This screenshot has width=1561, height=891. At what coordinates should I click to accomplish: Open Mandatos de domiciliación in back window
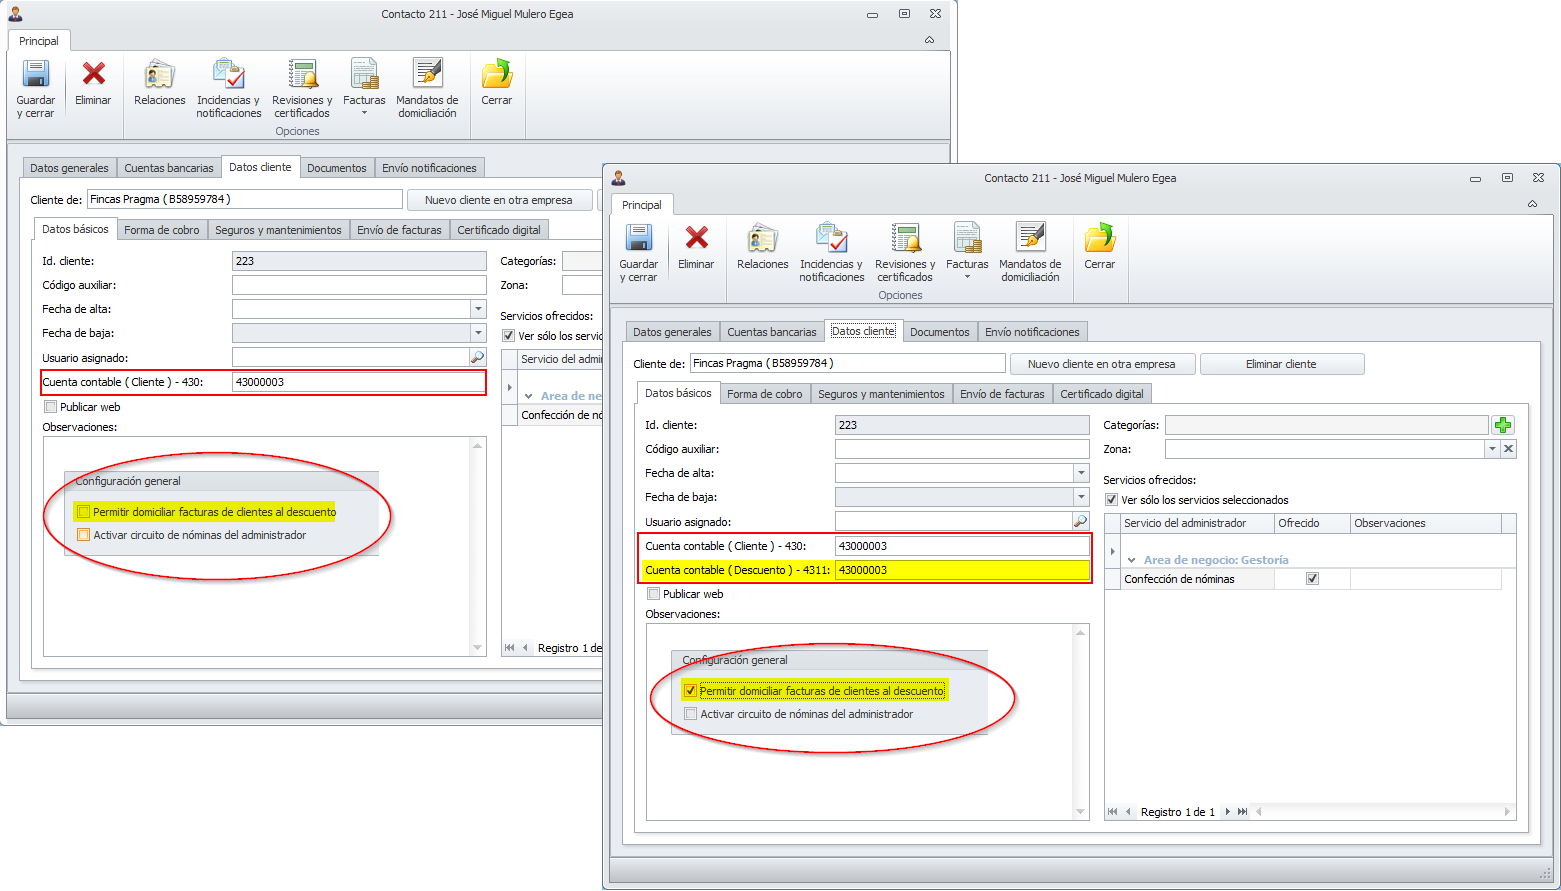point(427,88)
